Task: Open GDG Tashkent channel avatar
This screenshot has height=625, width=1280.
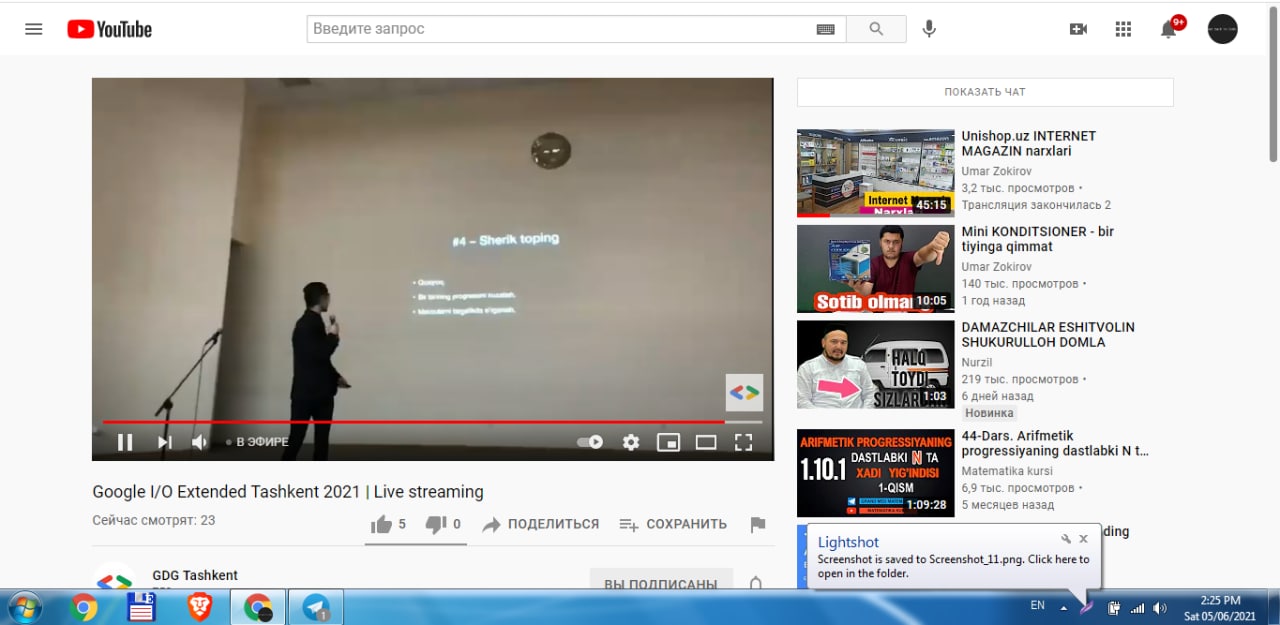Action: click(x=114, y=577)
